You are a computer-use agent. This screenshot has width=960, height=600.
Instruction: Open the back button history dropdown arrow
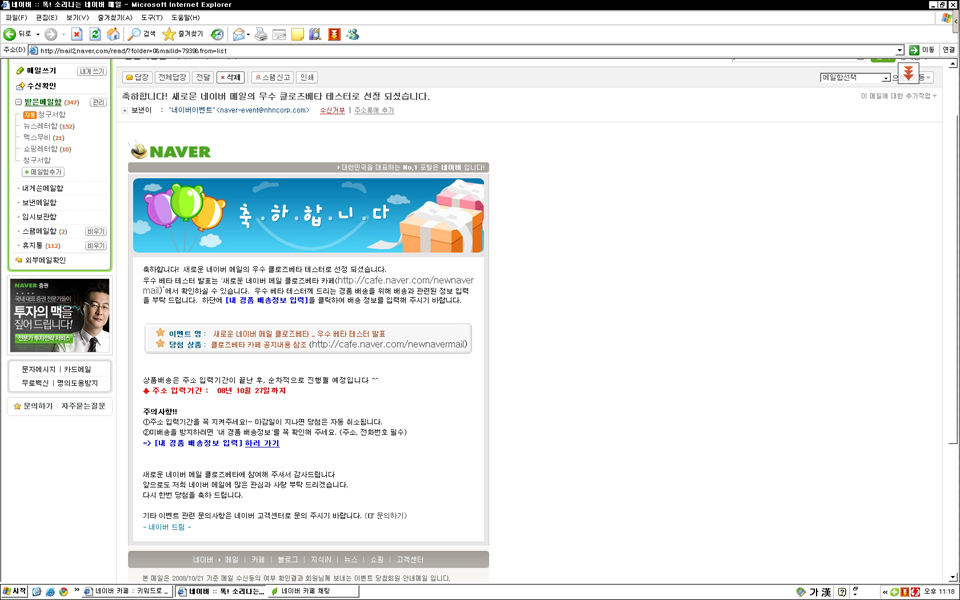click(x=38, y=34)
